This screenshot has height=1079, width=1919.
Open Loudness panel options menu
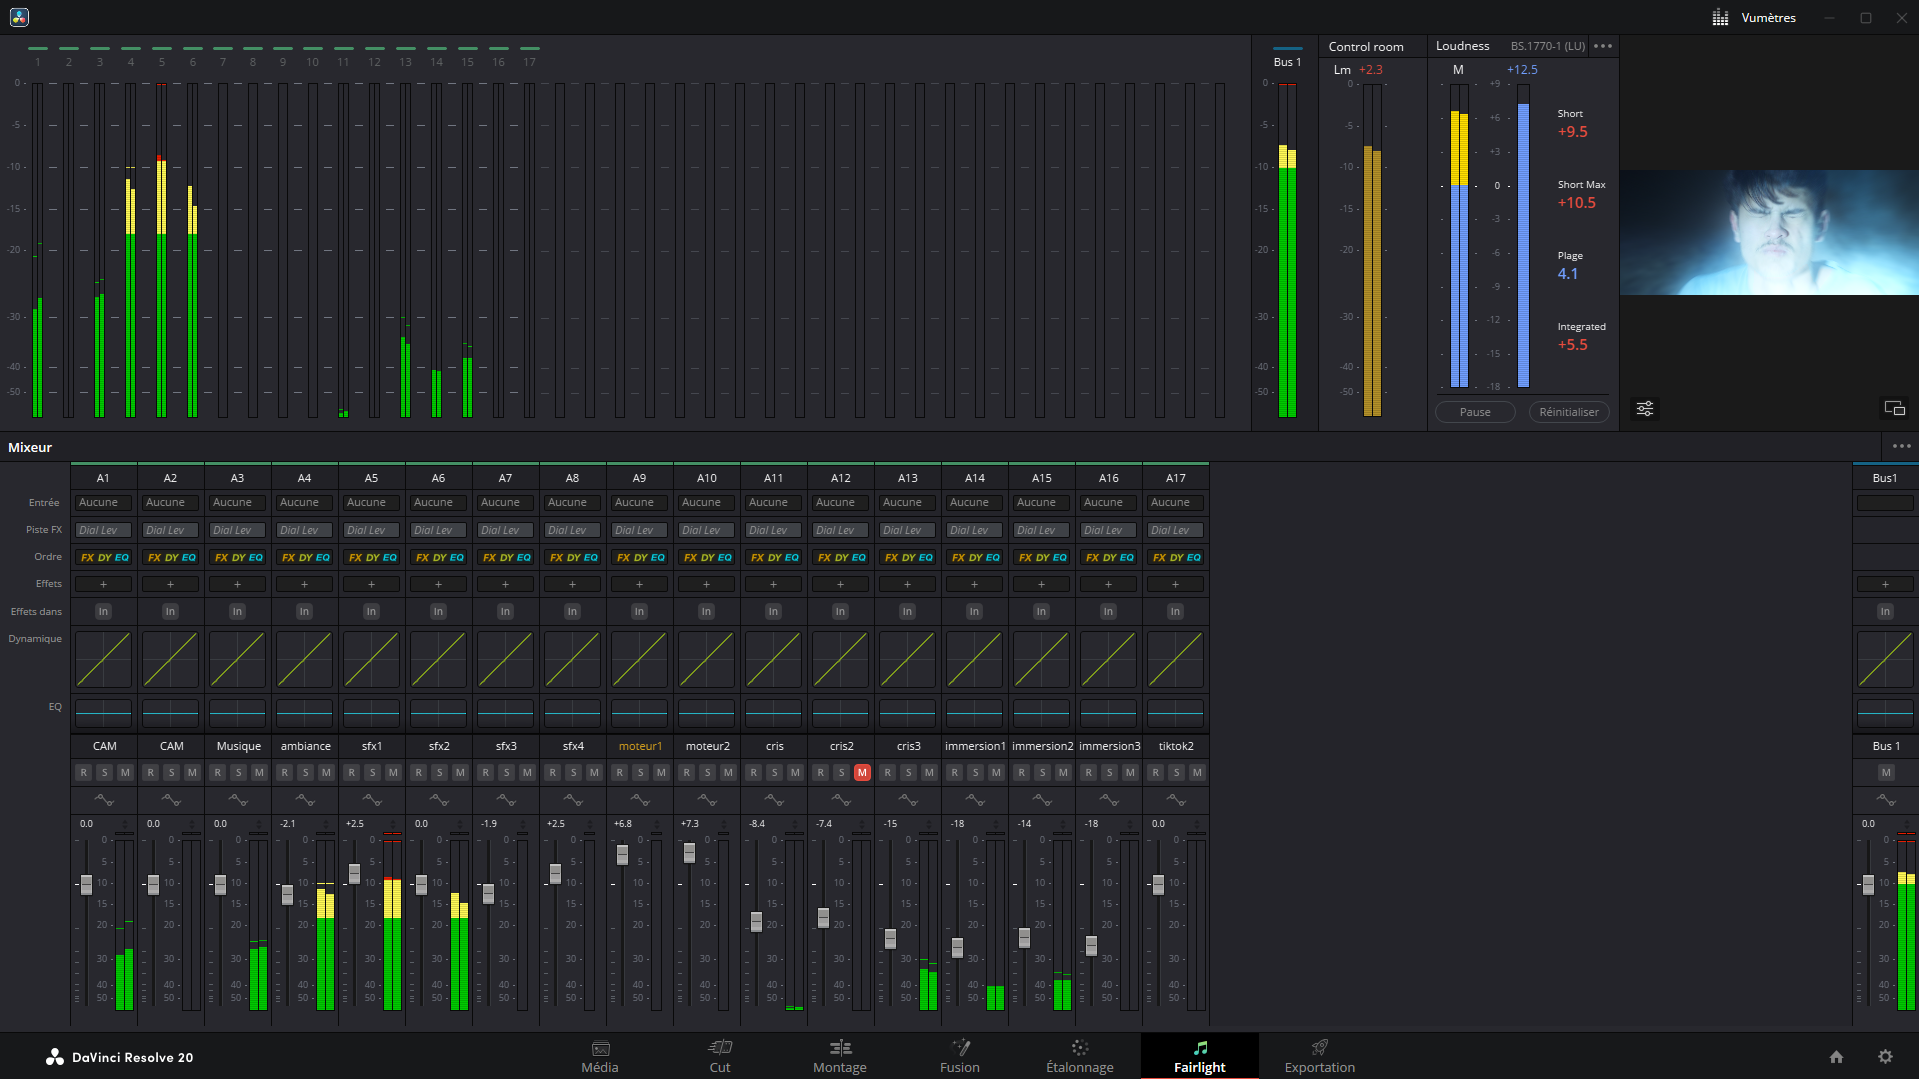click(1603, 46)
